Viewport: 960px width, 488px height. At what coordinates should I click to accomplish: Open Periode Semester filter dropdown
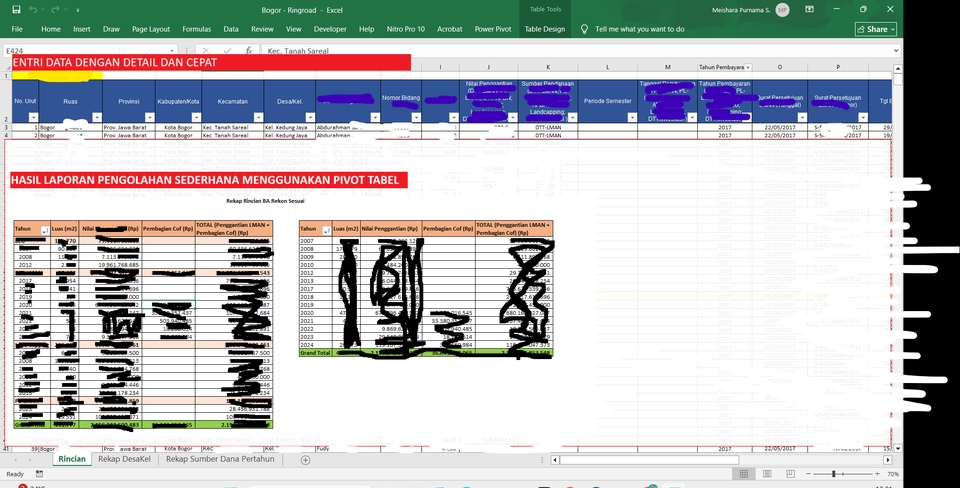[632, 117]
